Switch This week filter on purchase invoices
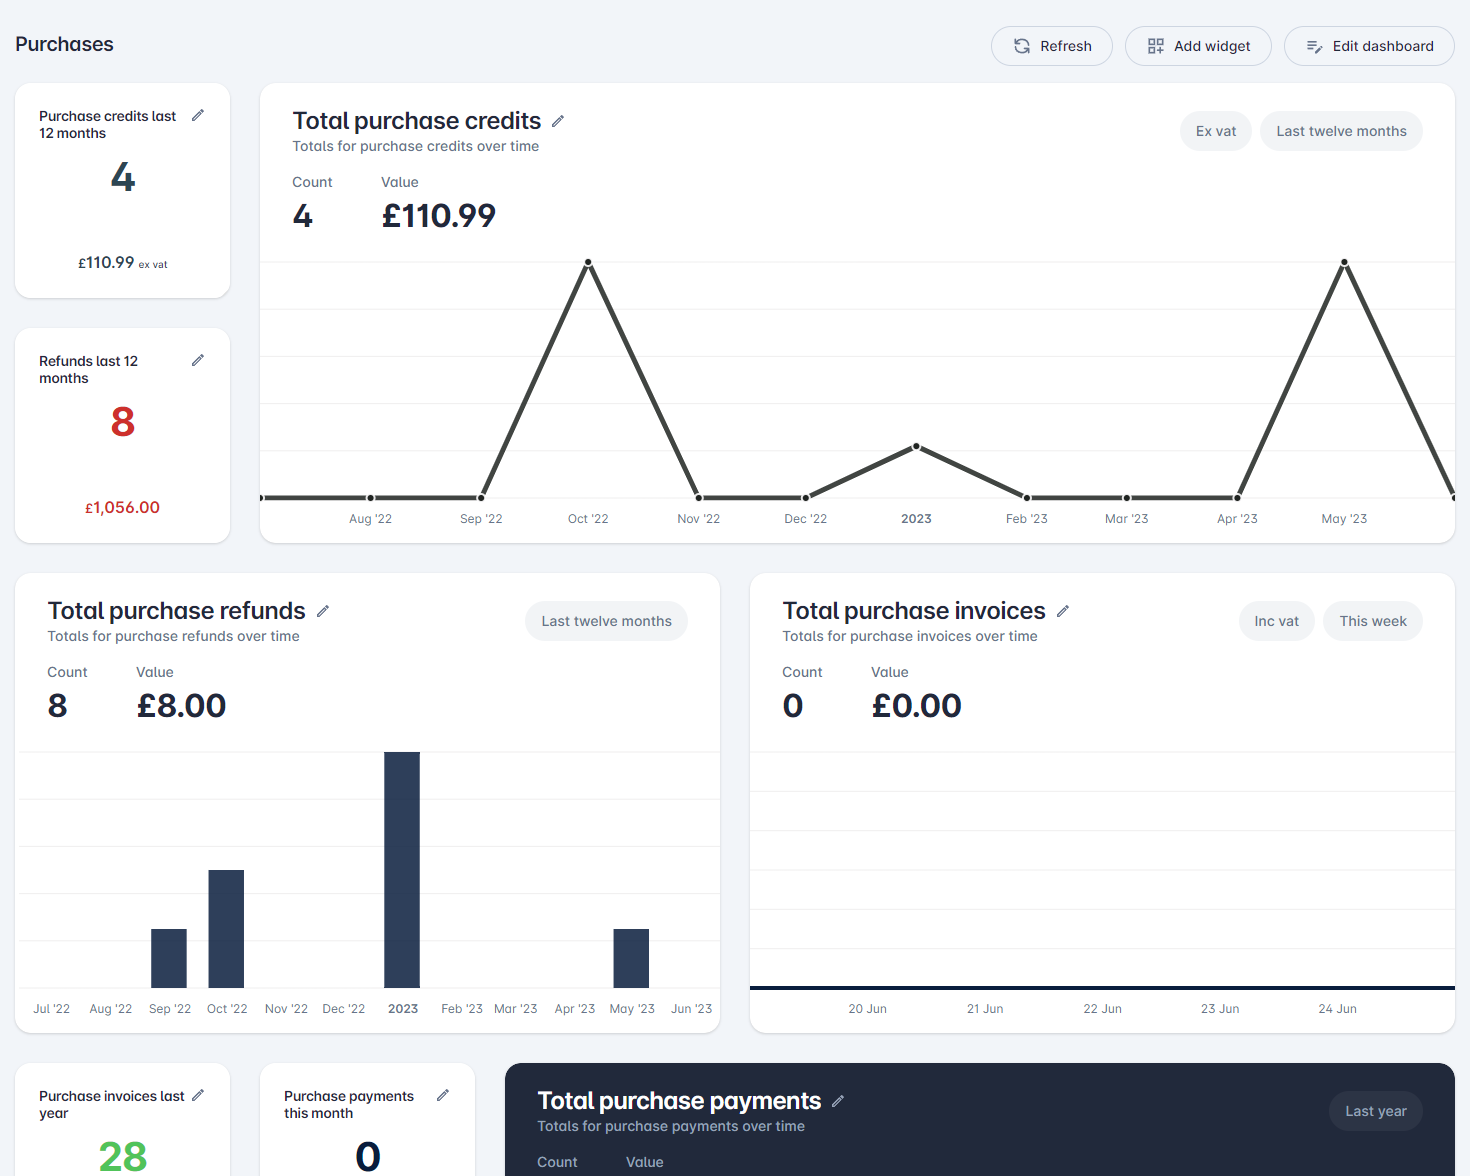The width and height of the screenshot is (1470, 1176). 1372,621
